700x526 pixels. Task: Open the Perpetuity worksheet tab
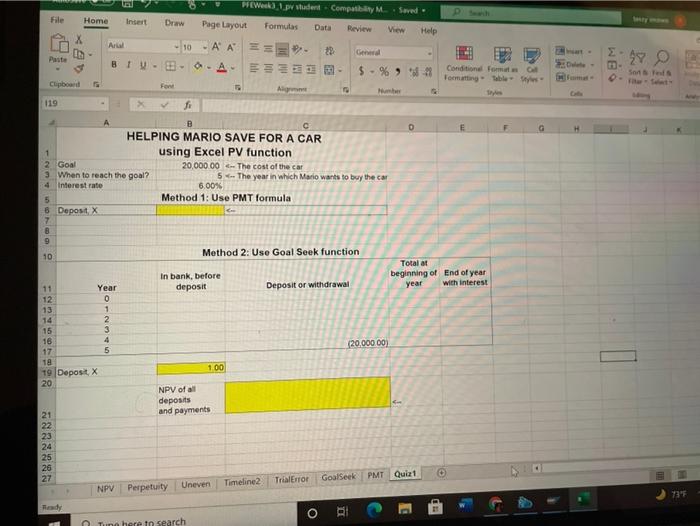[147, 487]
